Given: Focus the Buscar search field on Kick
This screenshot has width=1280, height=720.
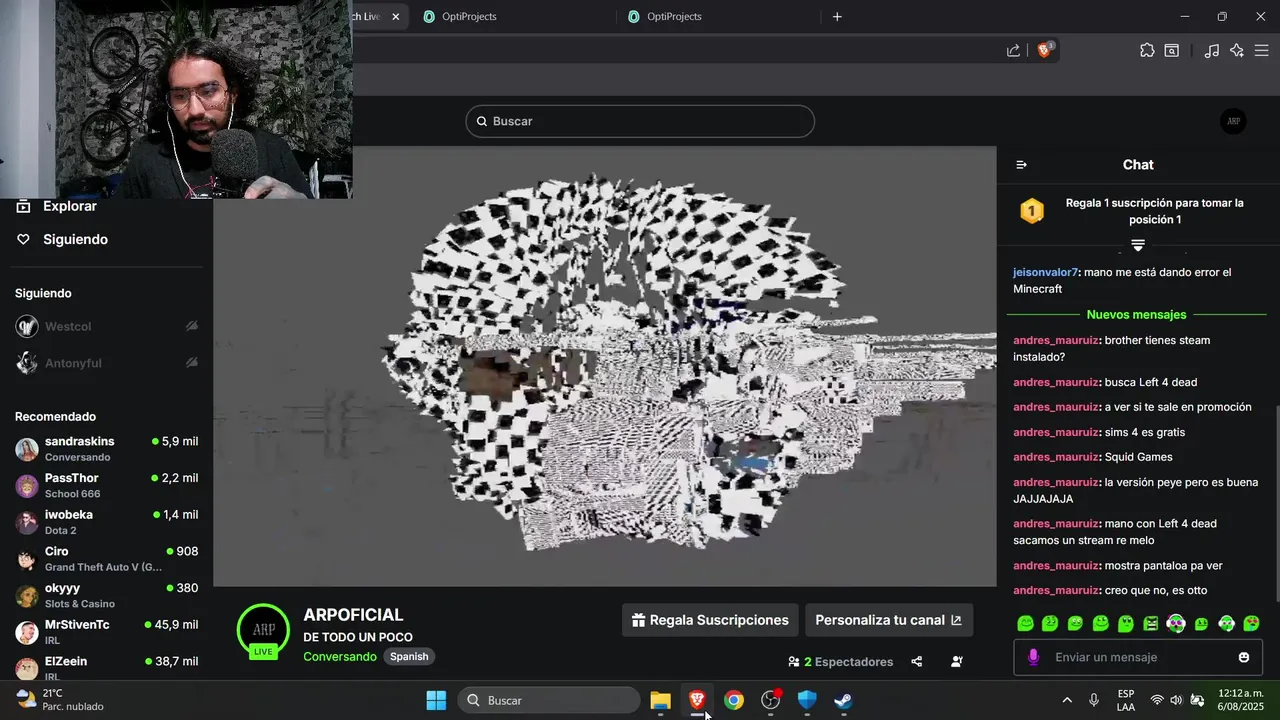Looking at the screenshot, I should point(640,121).
